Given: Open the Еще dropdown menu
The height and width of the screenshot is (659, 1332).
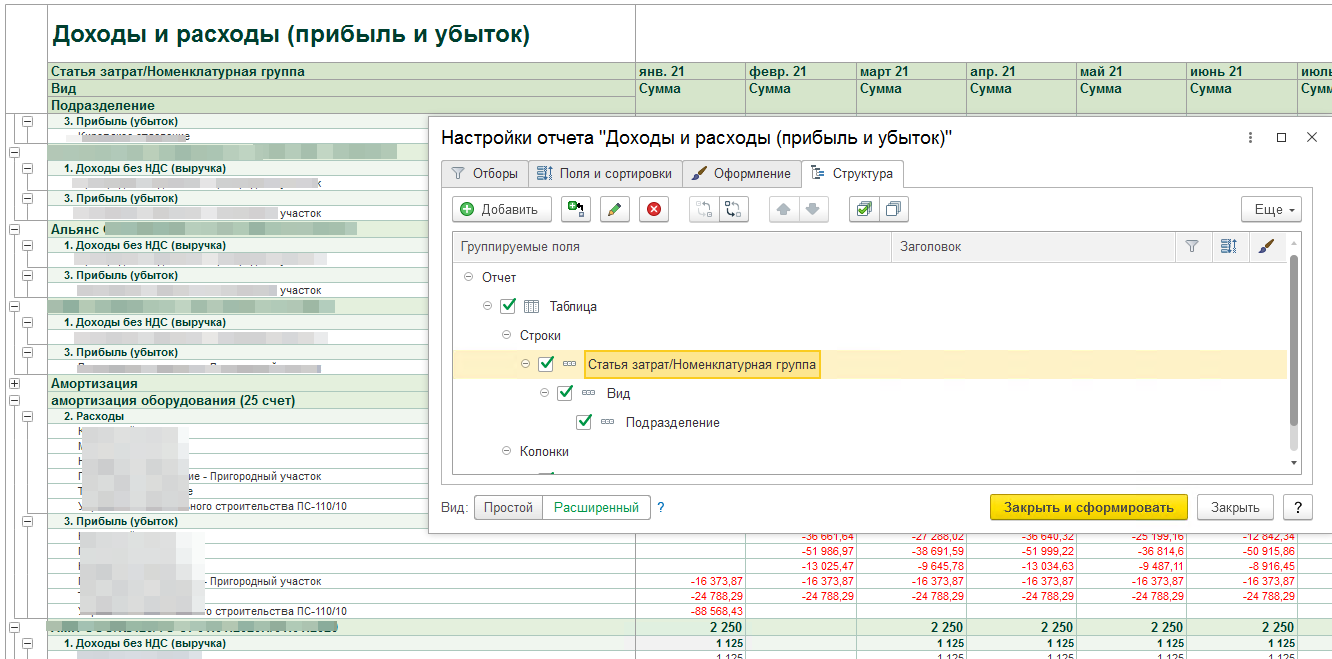Looking at the screenshot, I should pyautogui.click(x=1271, y=209).
